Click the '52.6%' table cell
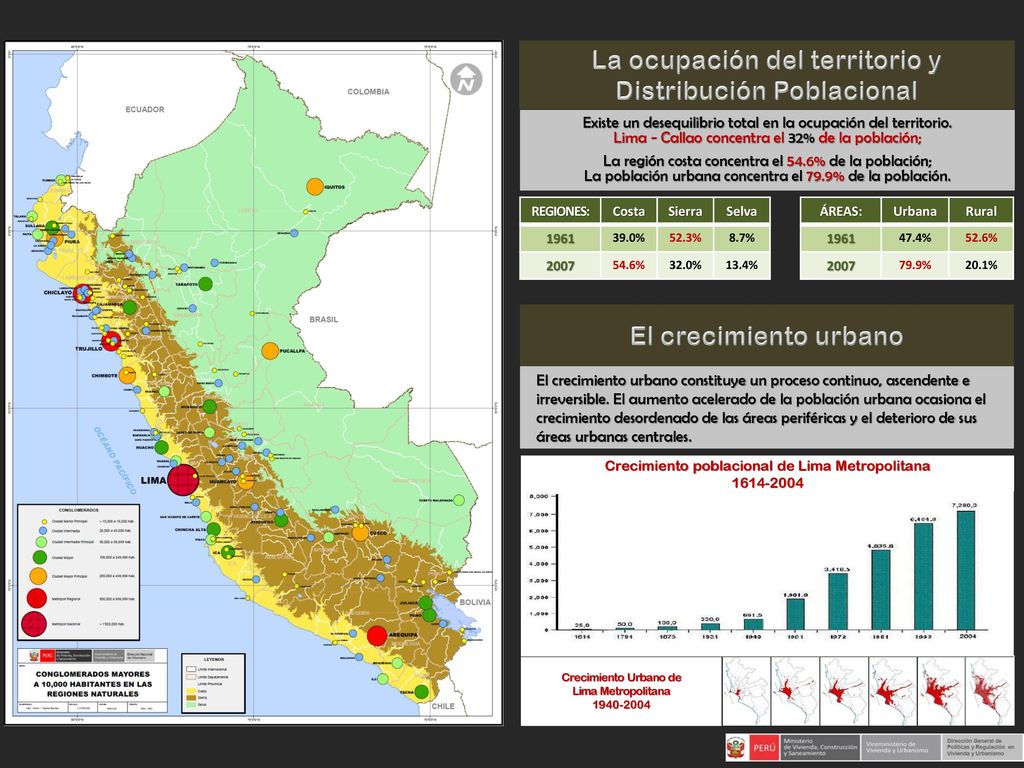Viewport: 1024px width, 768px height. 981,238
